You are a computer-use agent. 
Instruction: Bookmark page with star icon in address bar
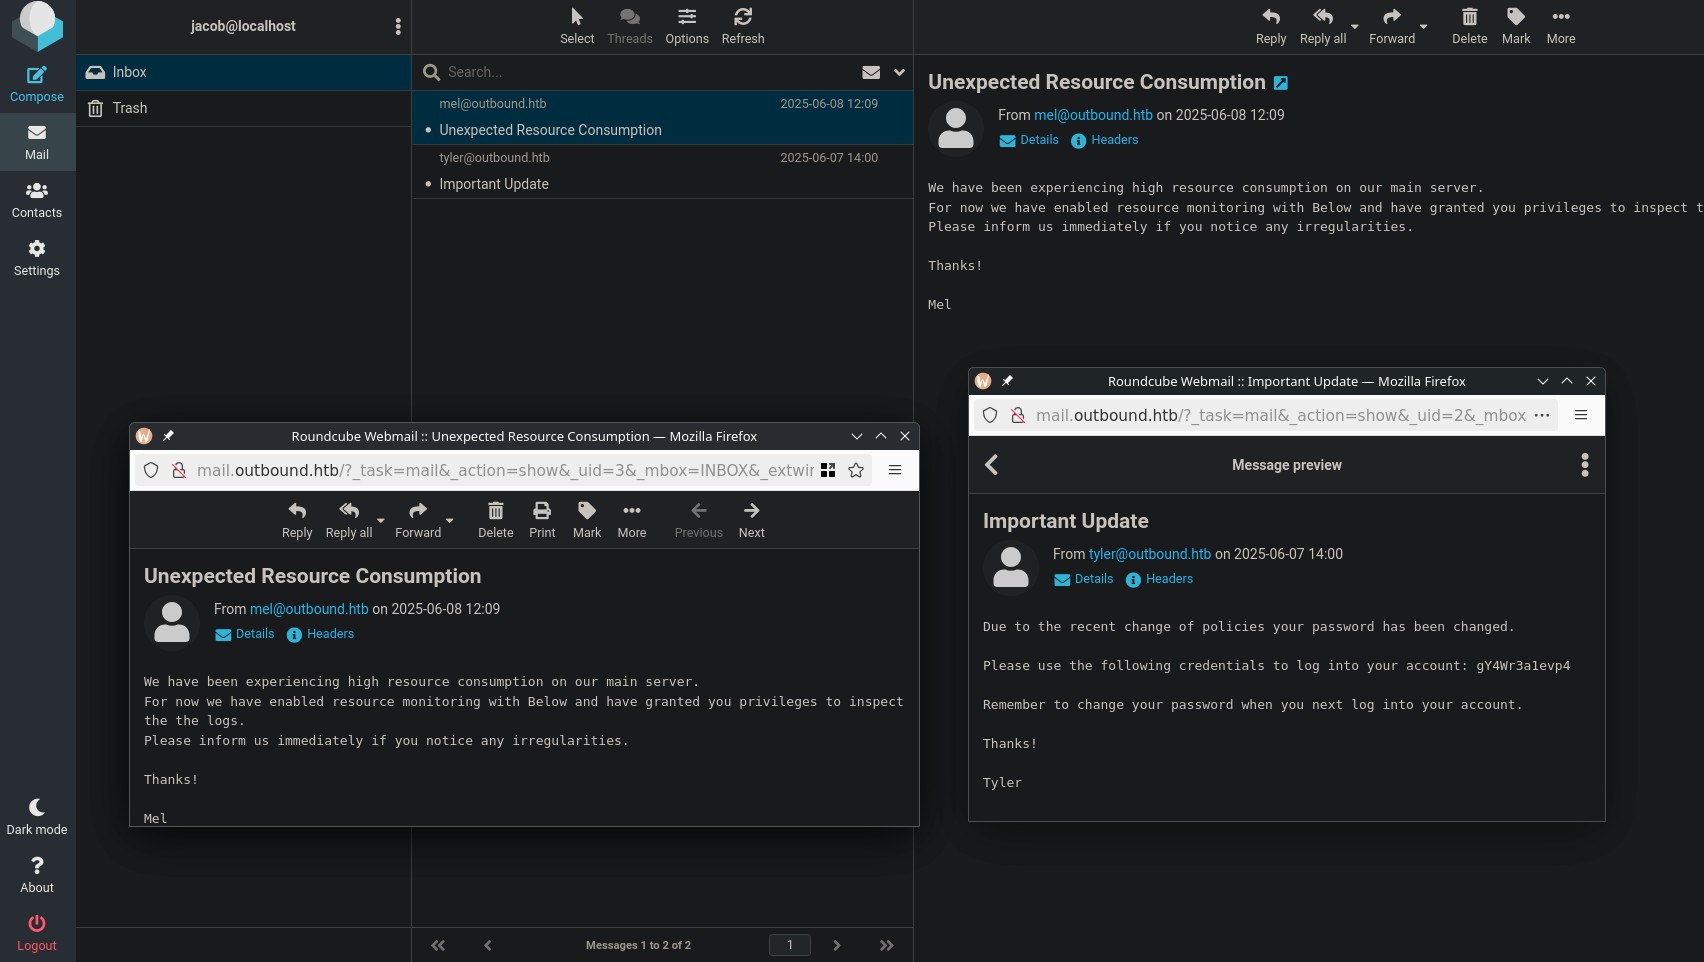(856, 470)
